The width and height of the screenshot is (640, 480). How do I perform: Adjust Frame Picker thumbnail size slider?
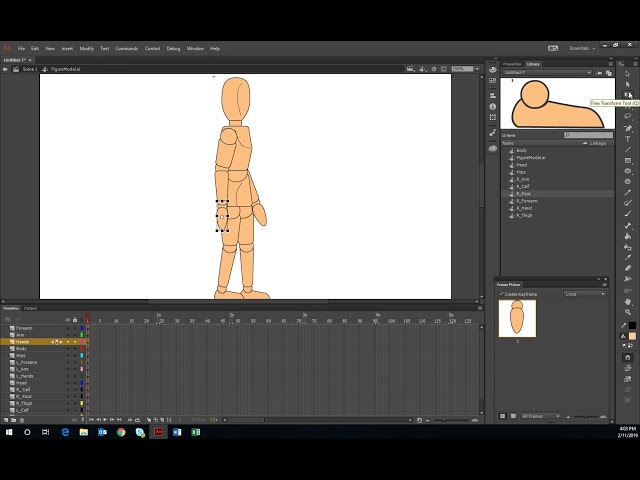pos(586,416)
